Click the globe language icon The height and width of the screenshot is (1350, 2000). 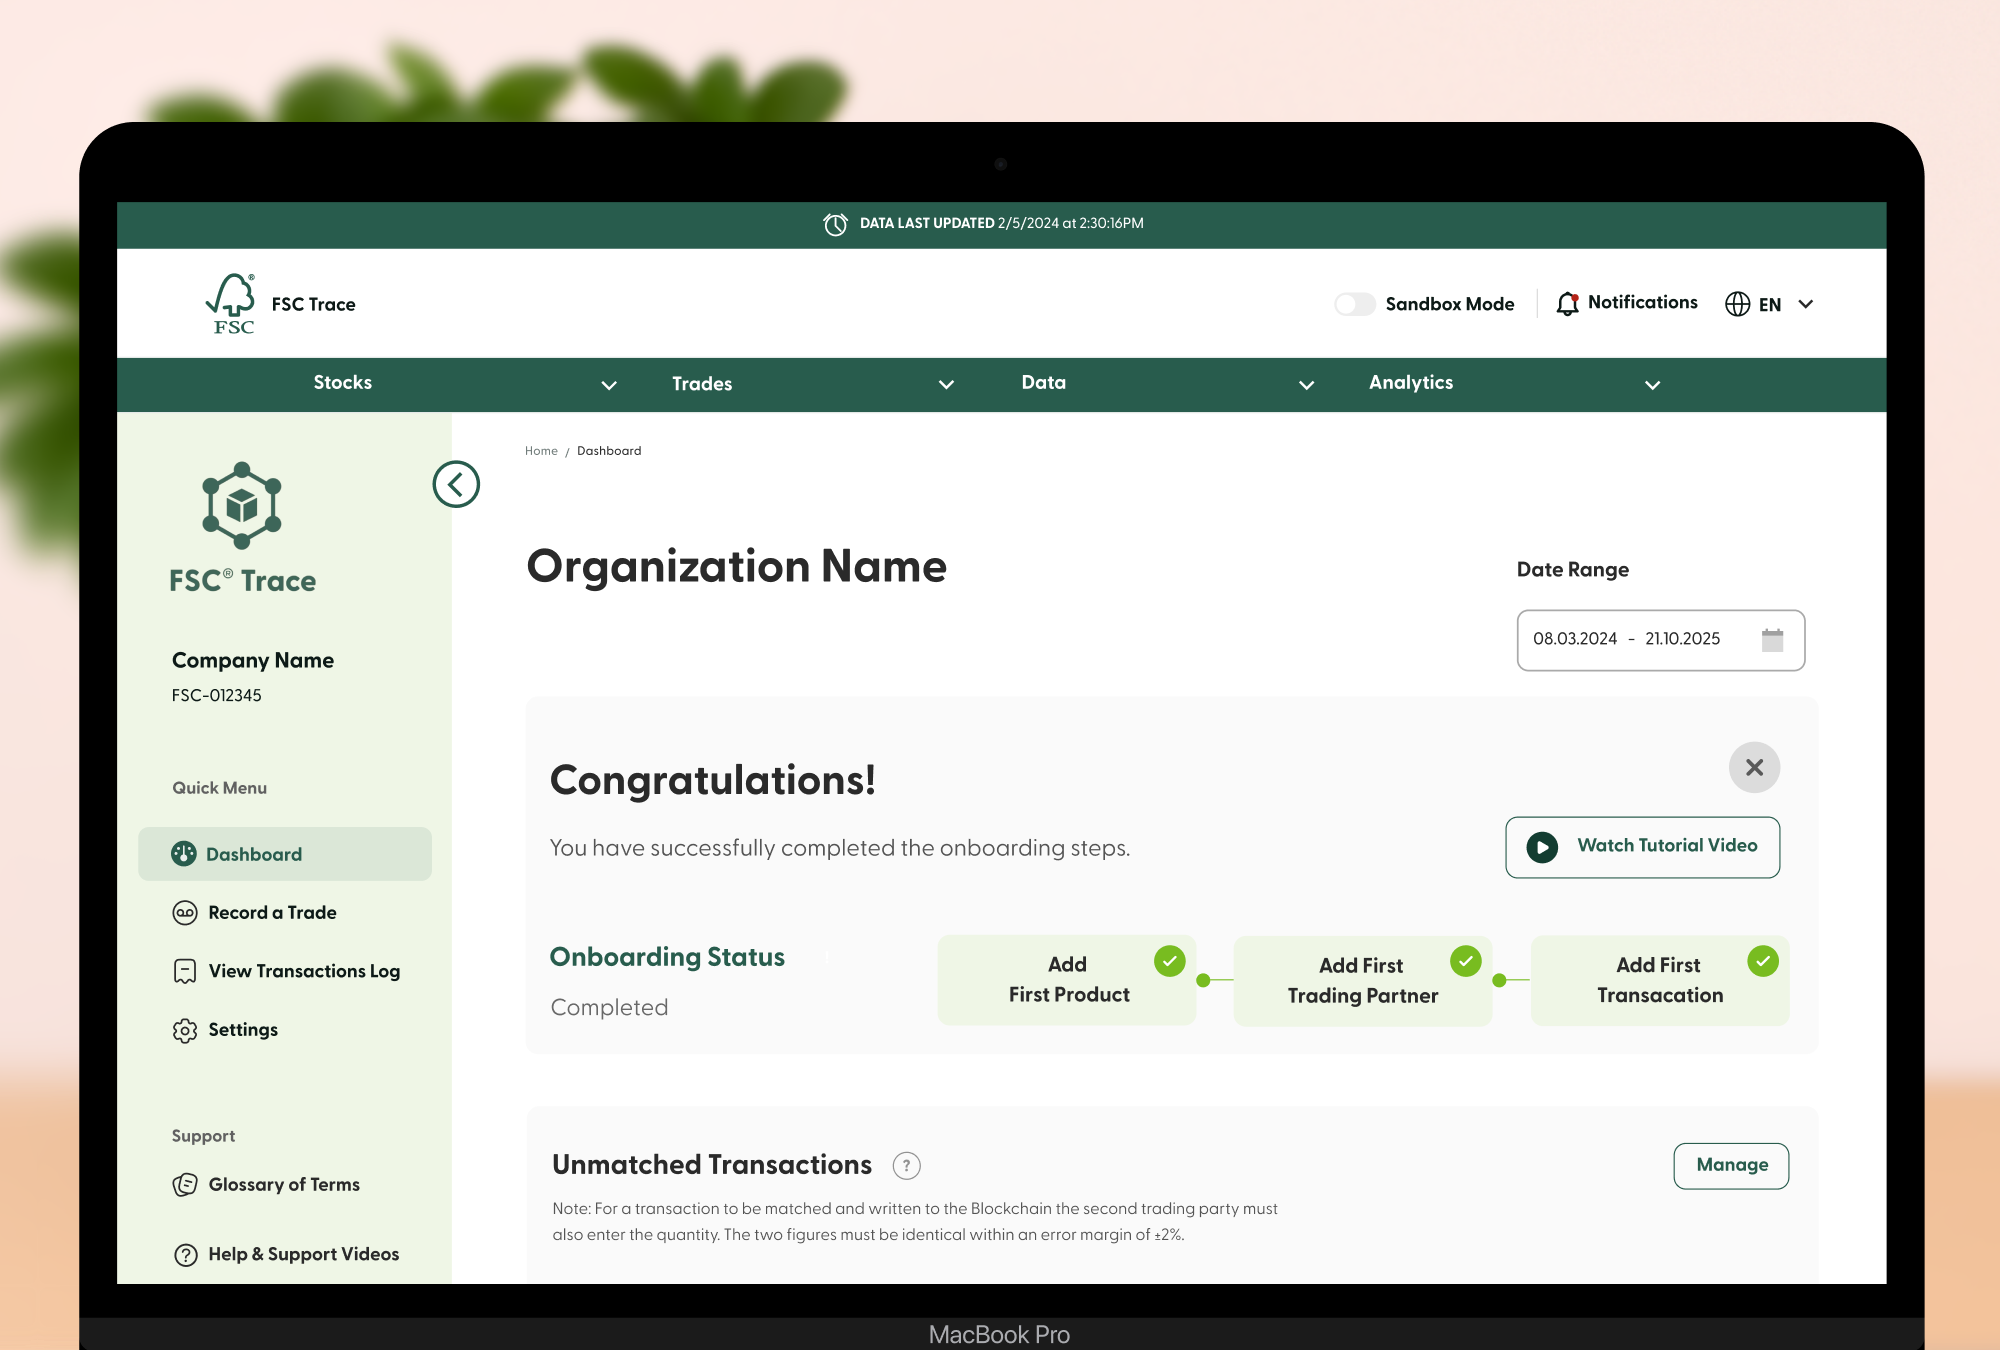[1738, 304]
